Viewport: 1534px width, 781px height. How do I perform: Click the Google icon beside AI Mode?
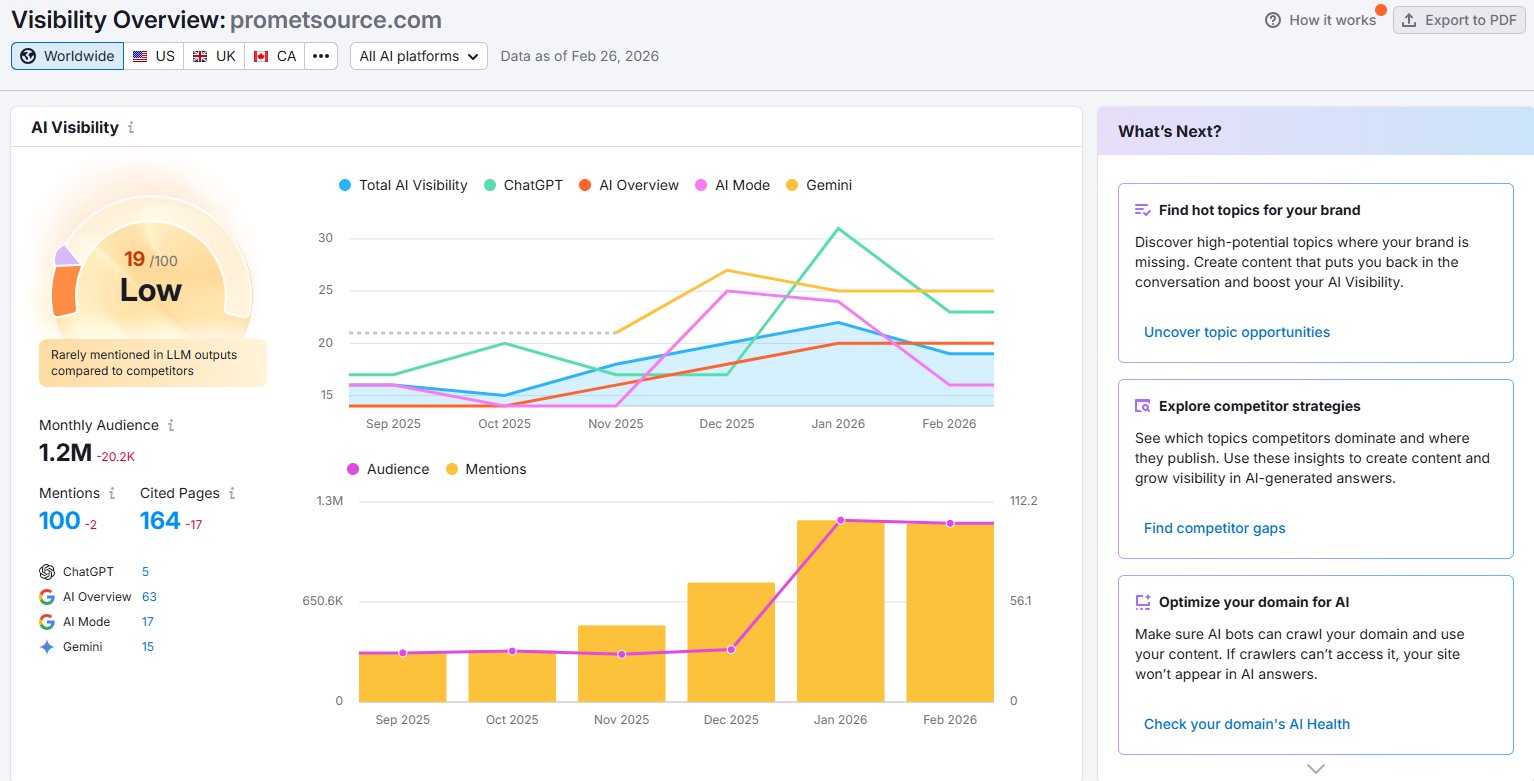[47, 622]
